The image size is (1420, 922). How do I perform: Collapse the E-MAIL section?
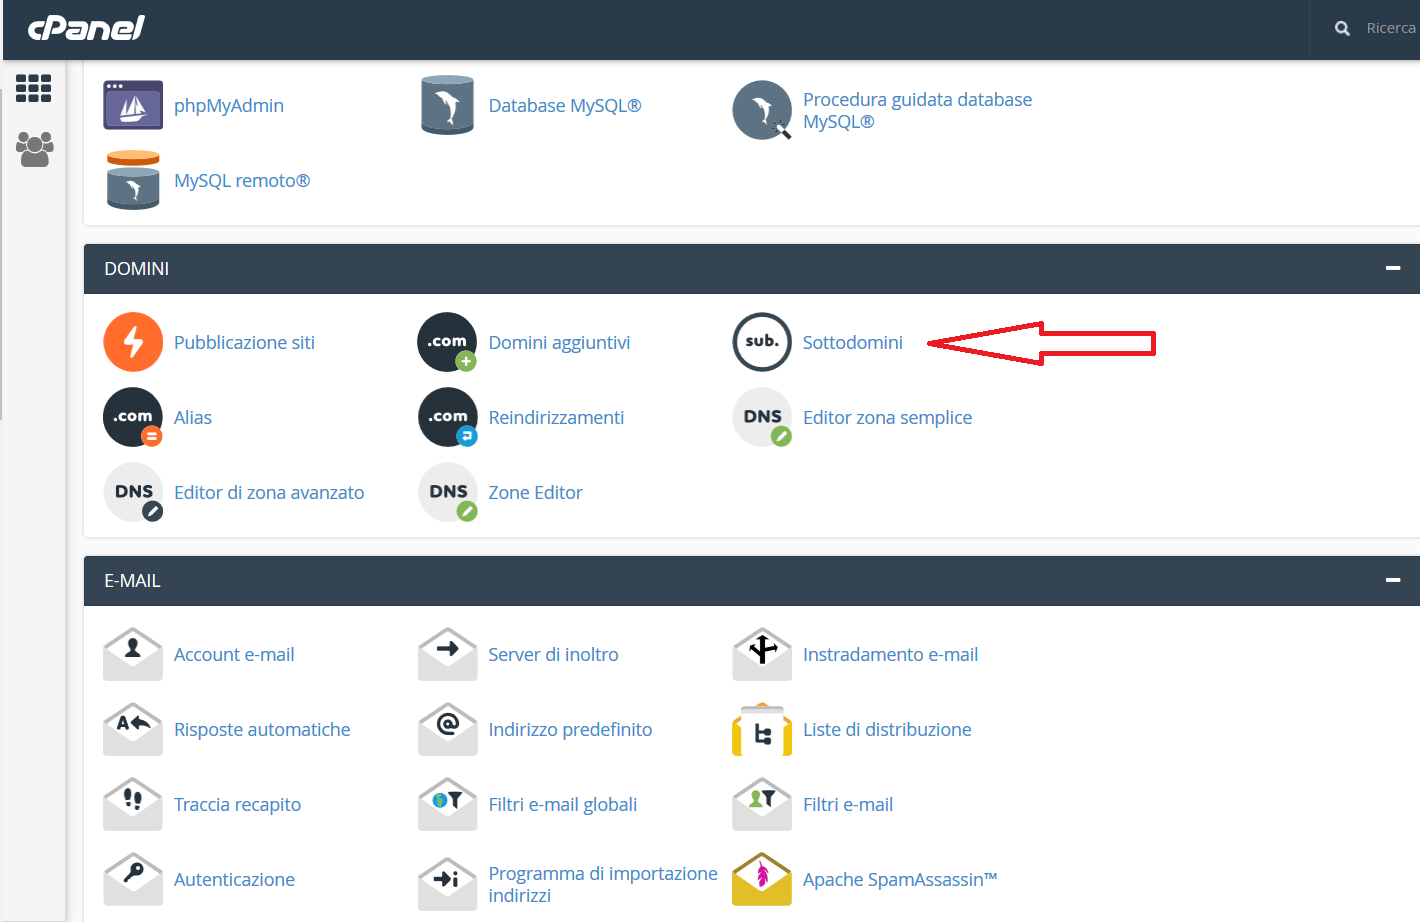pyautogui.click(x=1392, y=580)
